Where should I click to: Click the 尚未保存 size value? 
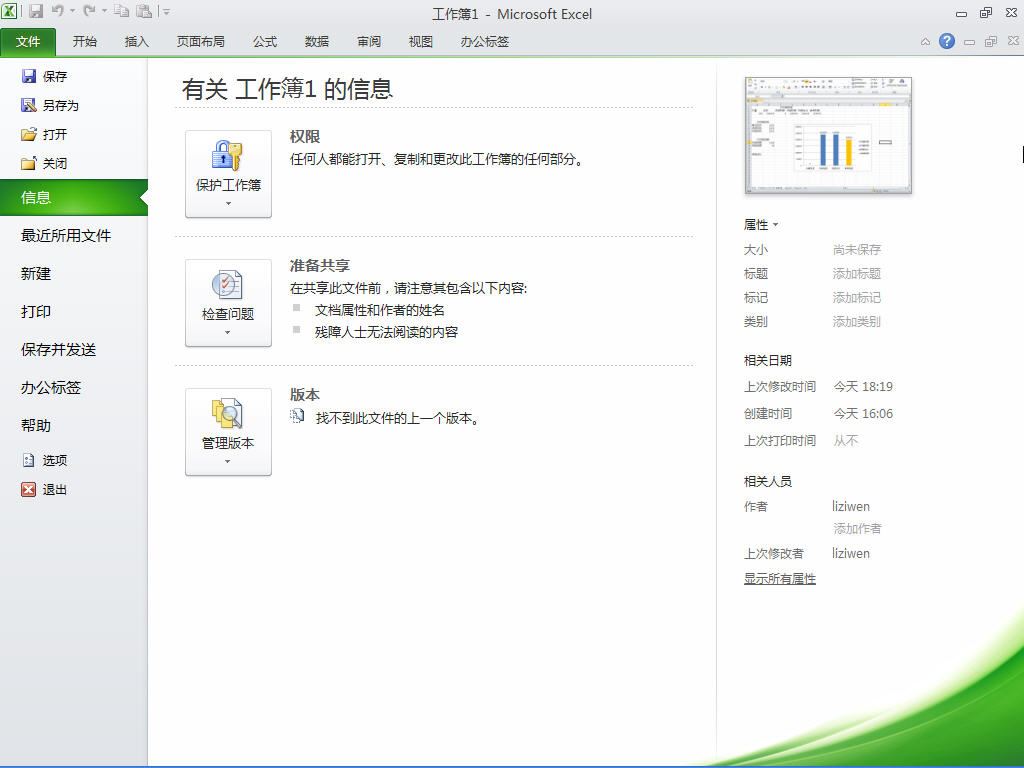click(x=857, y=249)
